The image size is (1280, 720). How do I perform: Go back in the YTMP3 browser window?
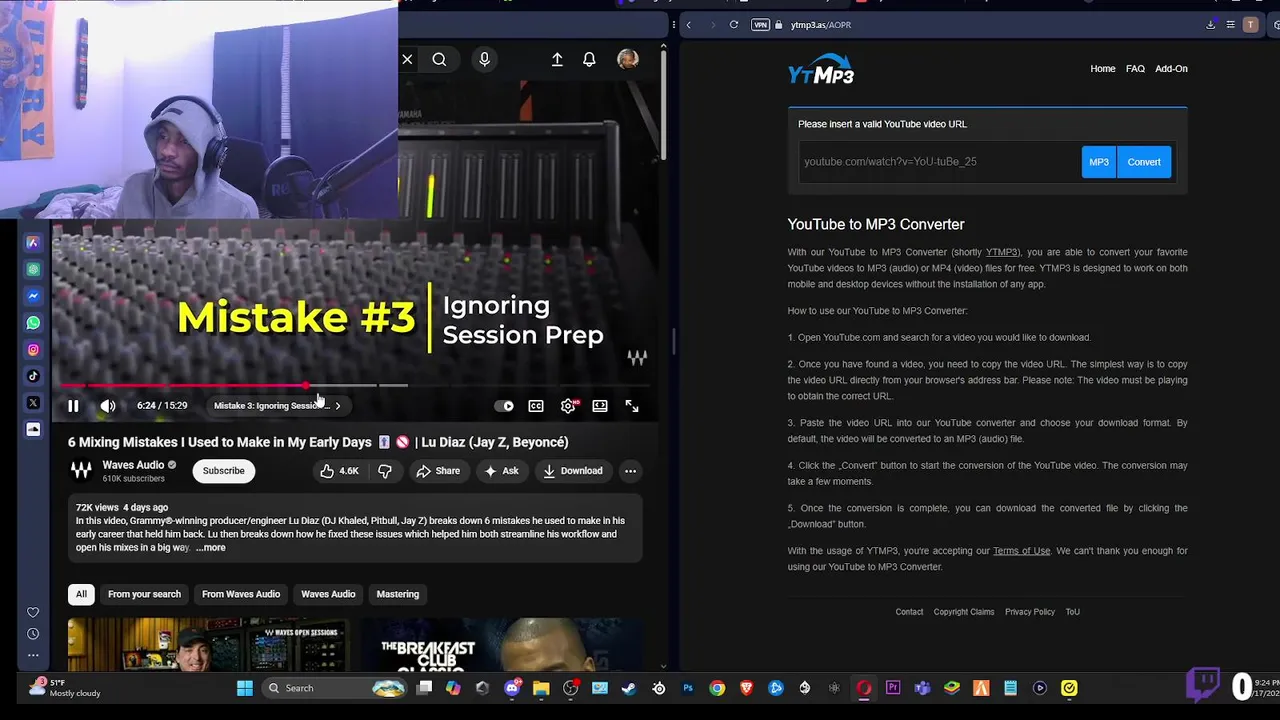(x=688, y=25)
